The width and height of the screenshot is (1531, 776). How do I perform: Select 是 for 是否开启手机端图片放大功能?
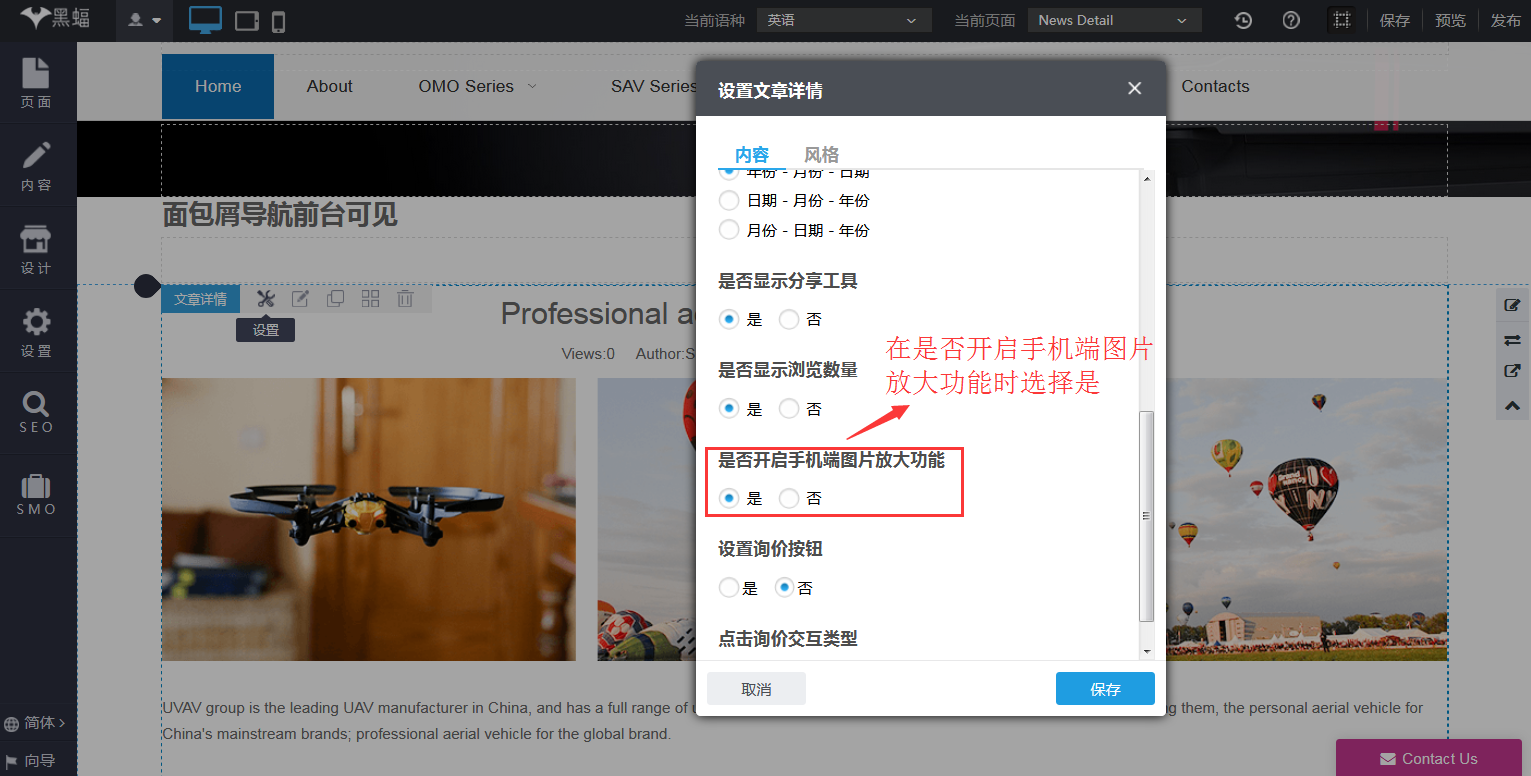tap(729, 497)
